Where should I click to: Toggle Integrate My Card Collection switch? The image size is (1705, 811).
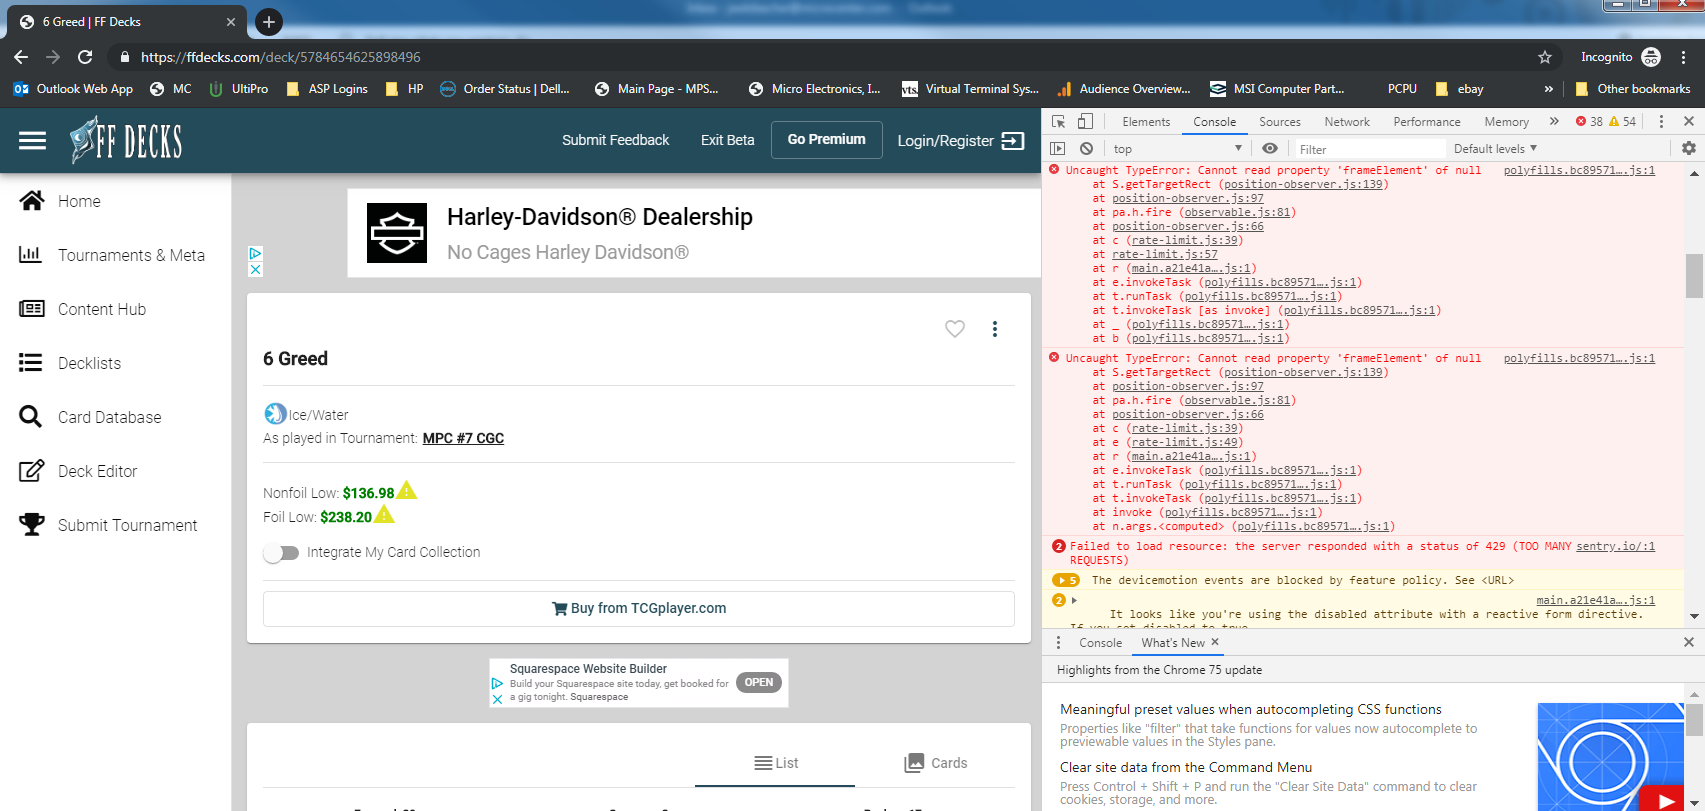click(x=281, y=553)
